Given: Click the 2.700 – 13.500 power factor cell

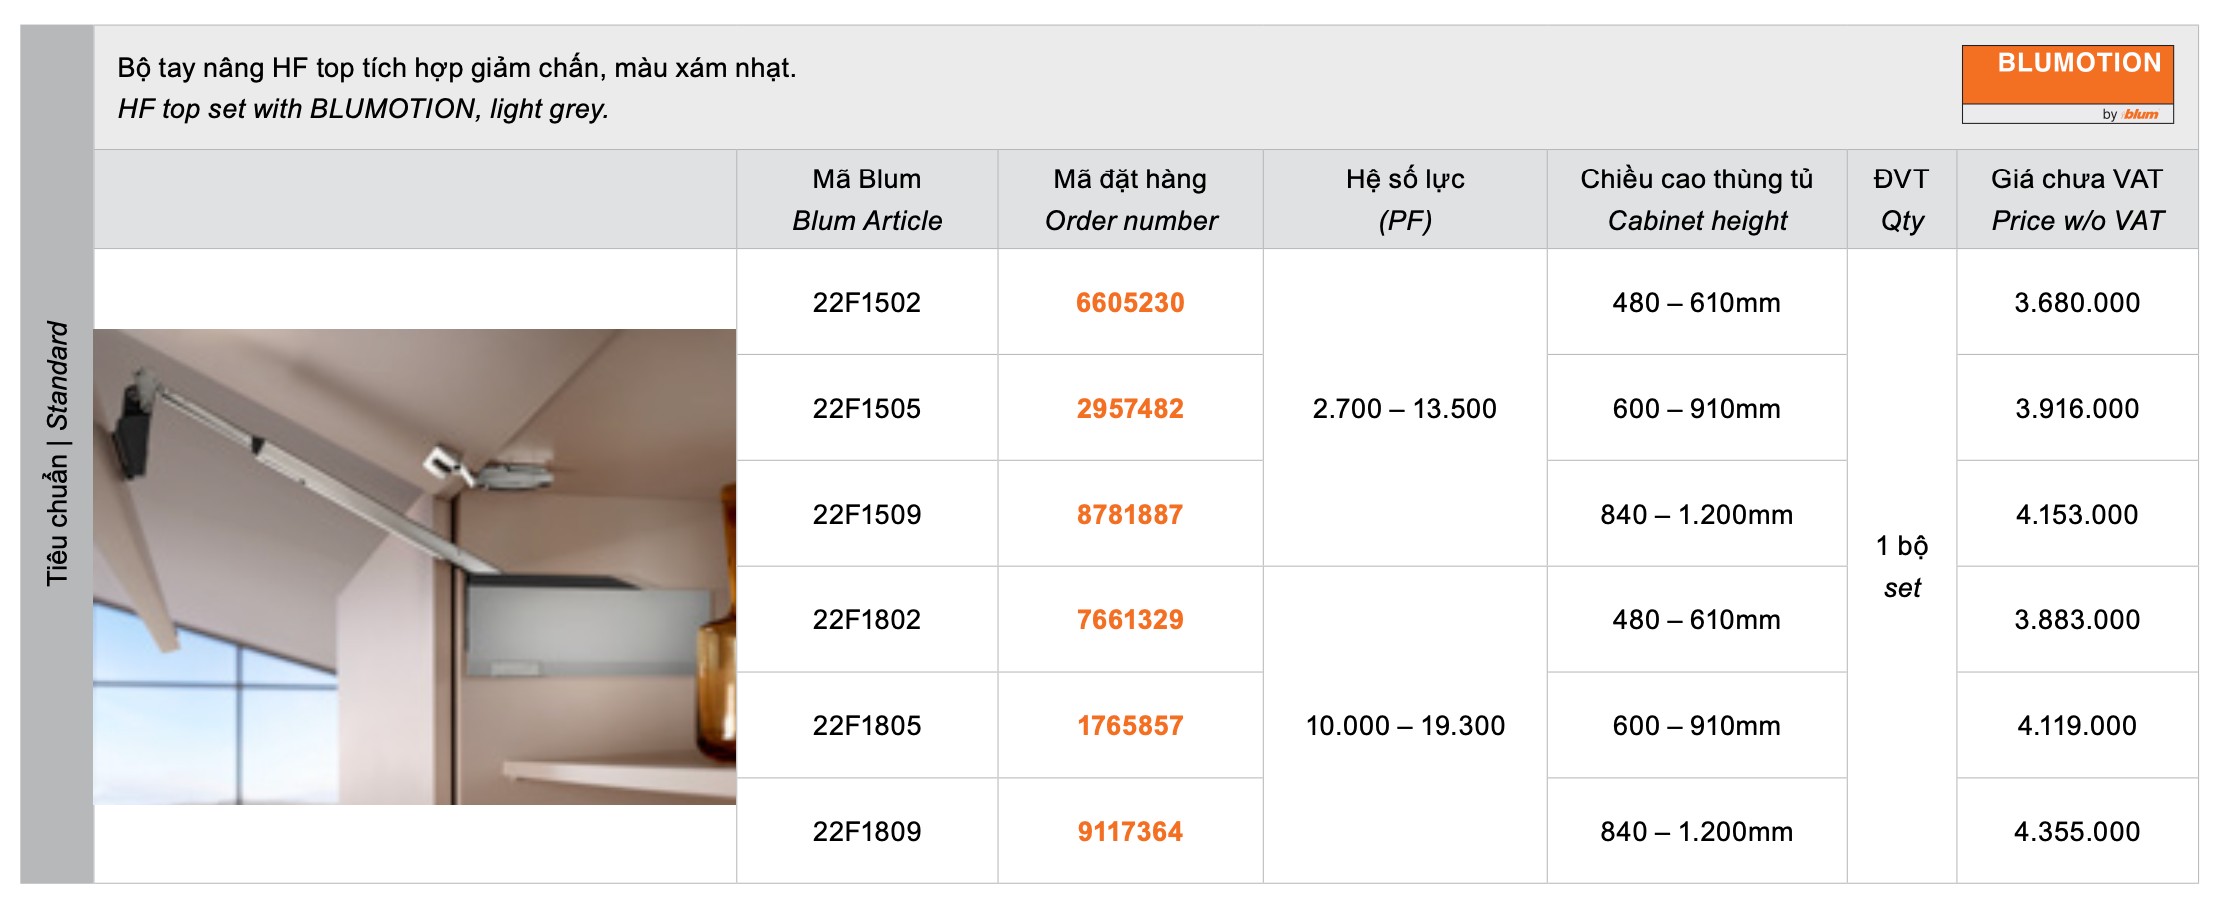Looking at the screenshot, I should tap(1405, 409).
